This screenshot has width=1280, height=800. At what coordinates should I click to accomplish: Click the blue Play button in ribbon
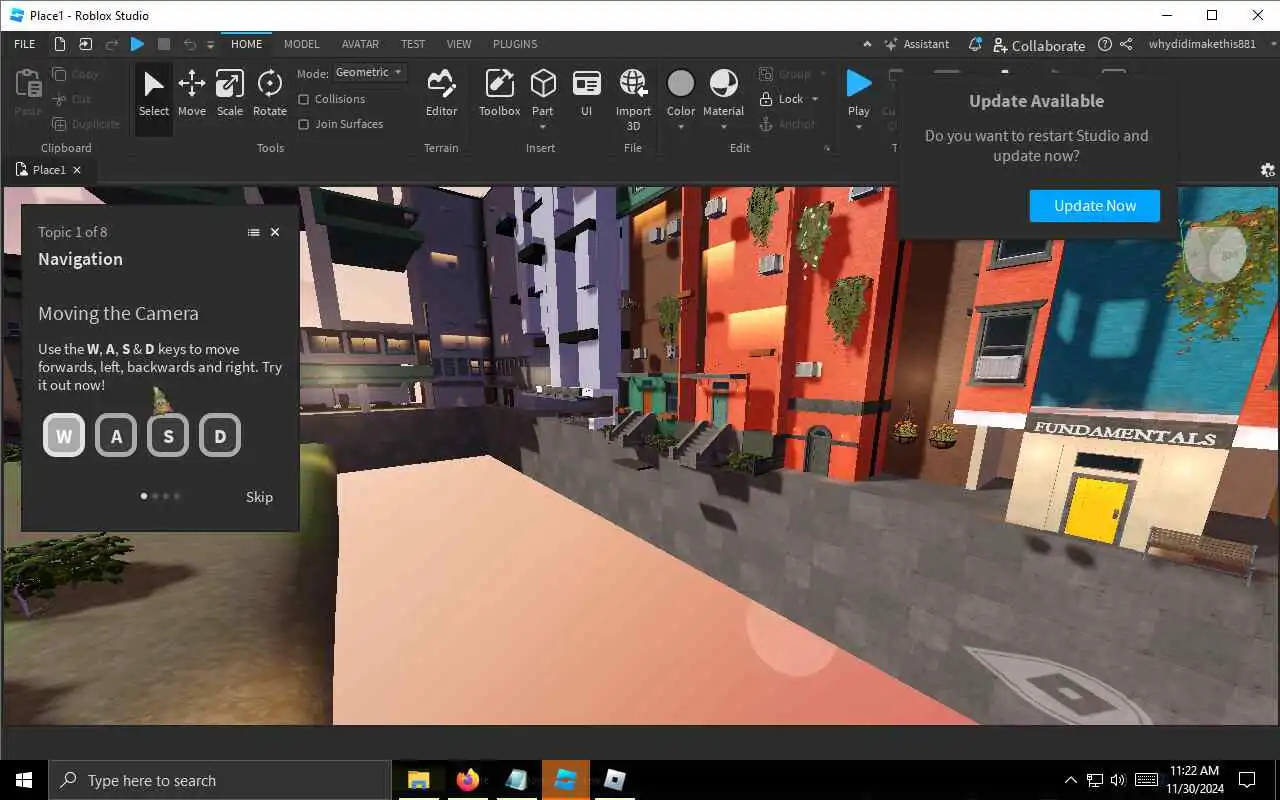859,83
